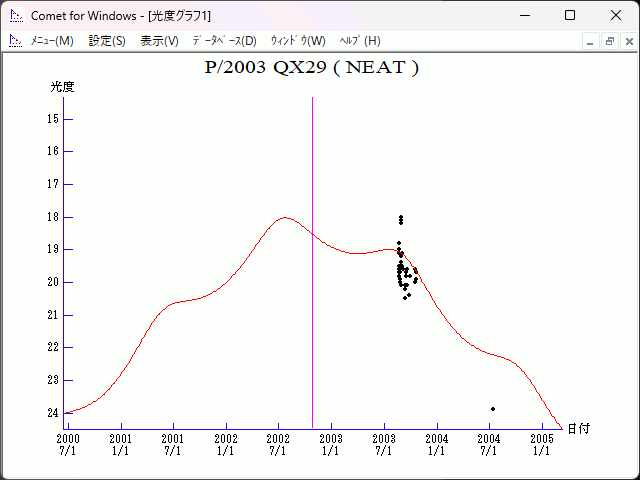Open the ヘルプ(H) help menu
The image size is (640, 480).
(360, 41)
